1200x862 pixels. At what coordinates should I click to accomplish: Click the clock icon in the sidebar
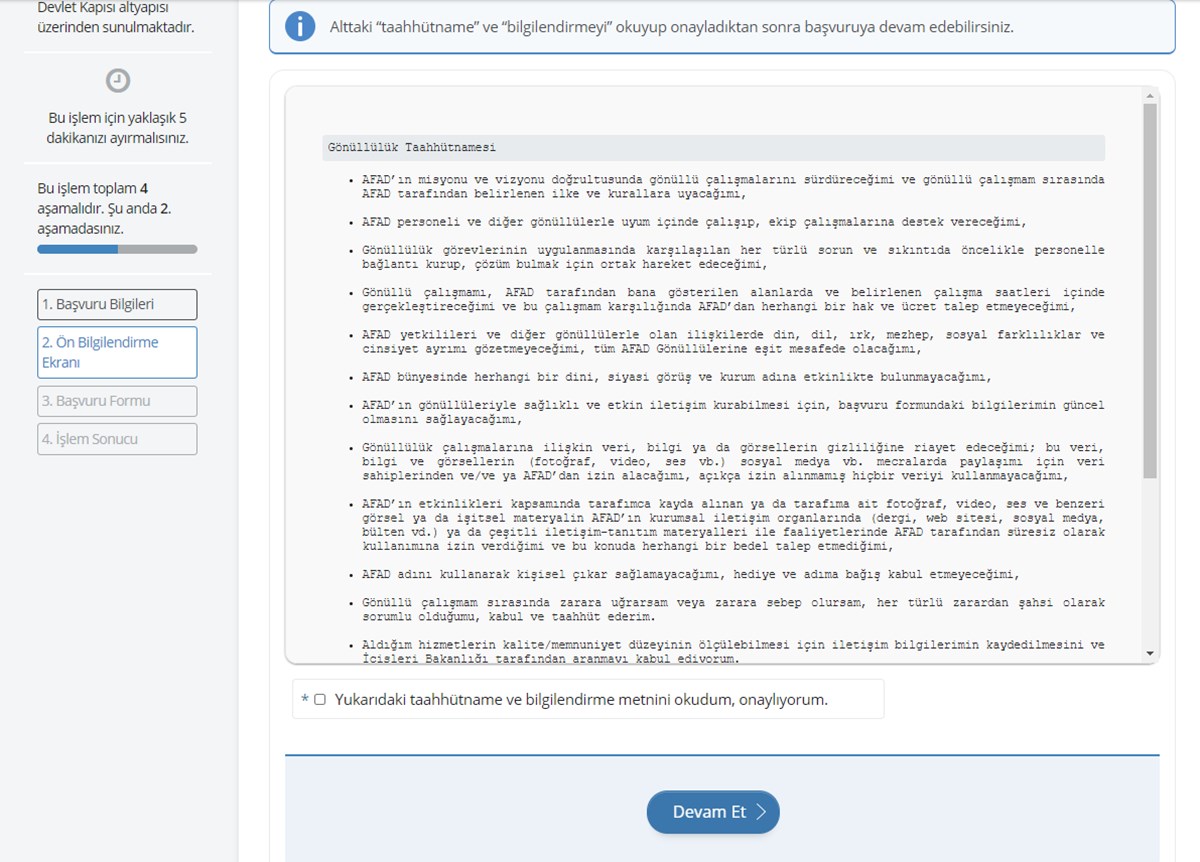[118, 81]
